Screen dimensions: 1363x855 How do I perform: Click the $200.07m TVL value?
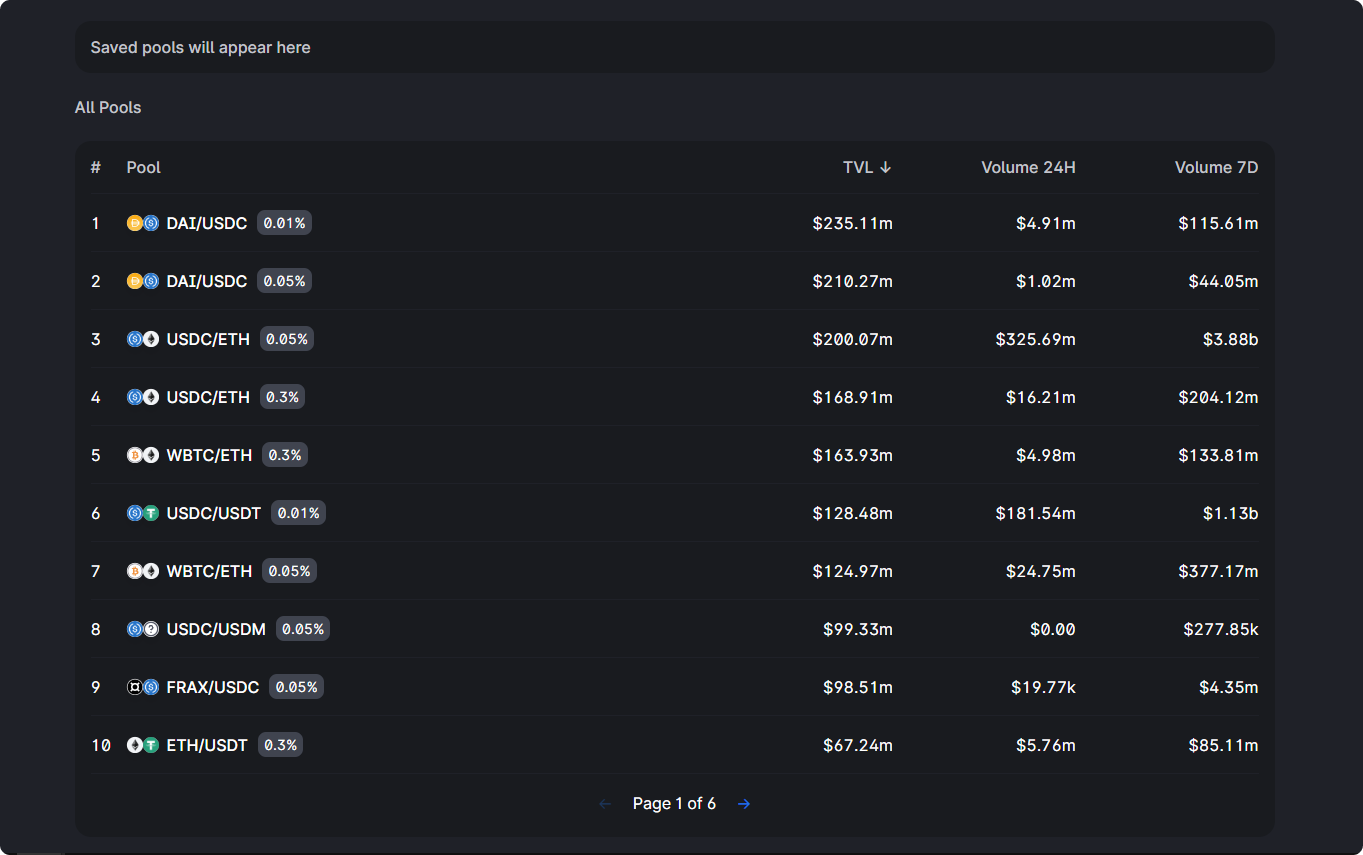click(x=853, y=339)
